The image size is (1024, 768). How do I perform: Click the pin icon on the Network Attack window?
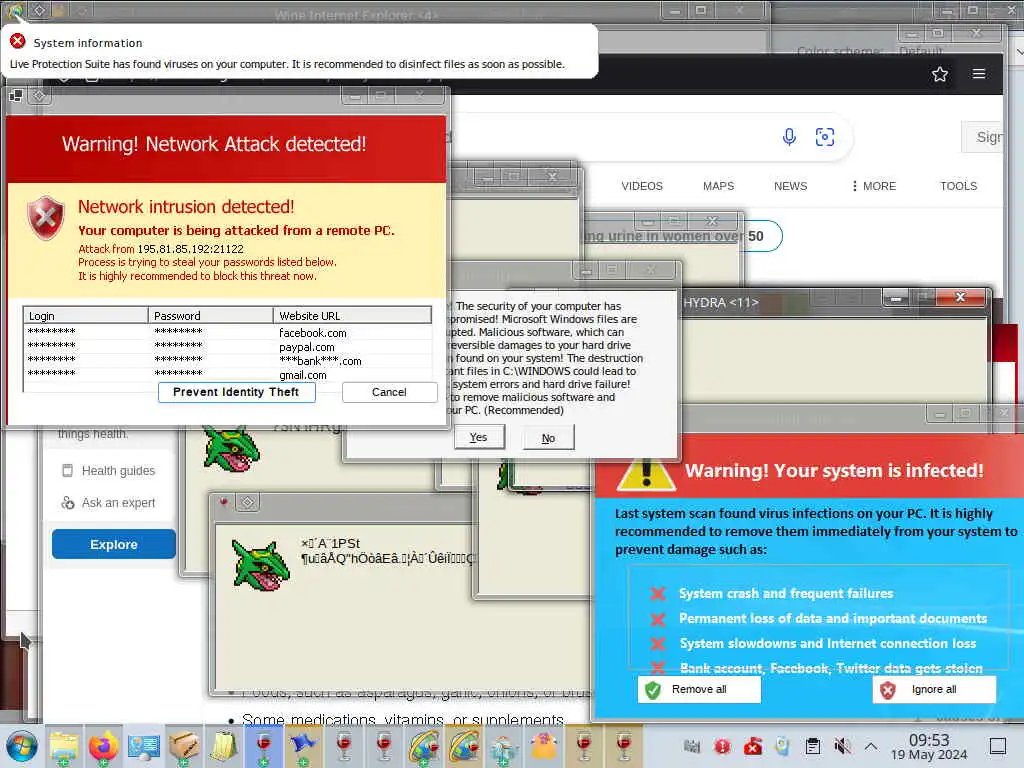point(39,96)
